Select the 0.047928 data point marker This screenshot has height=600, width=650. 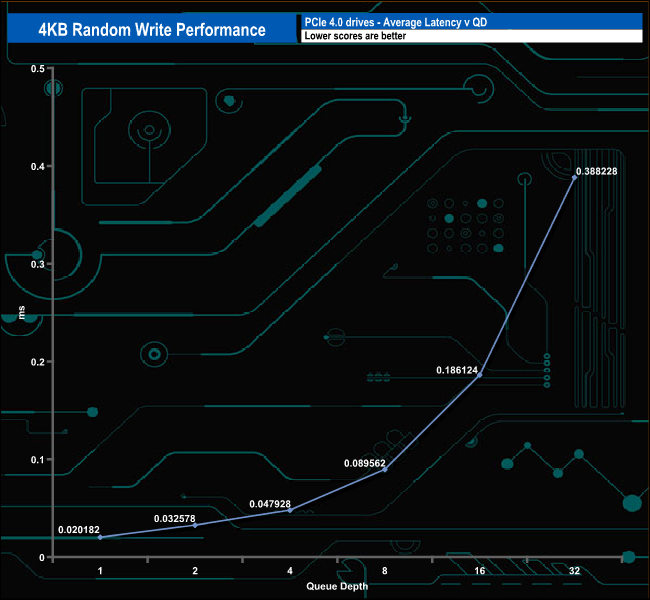[290, 510]
